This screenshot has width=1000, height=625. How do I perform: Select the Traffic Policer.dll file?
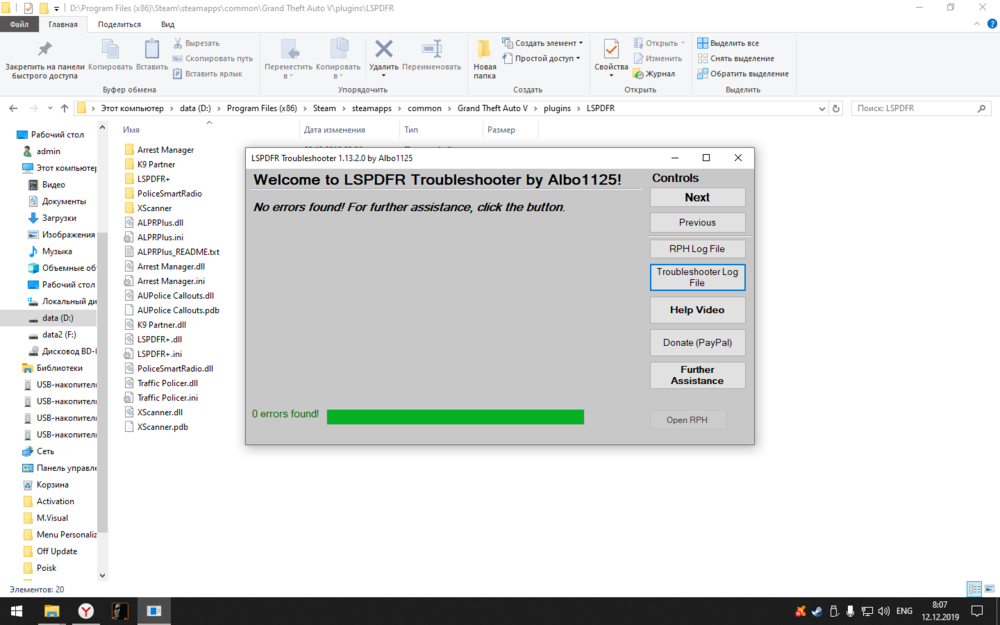pos(161,383)
